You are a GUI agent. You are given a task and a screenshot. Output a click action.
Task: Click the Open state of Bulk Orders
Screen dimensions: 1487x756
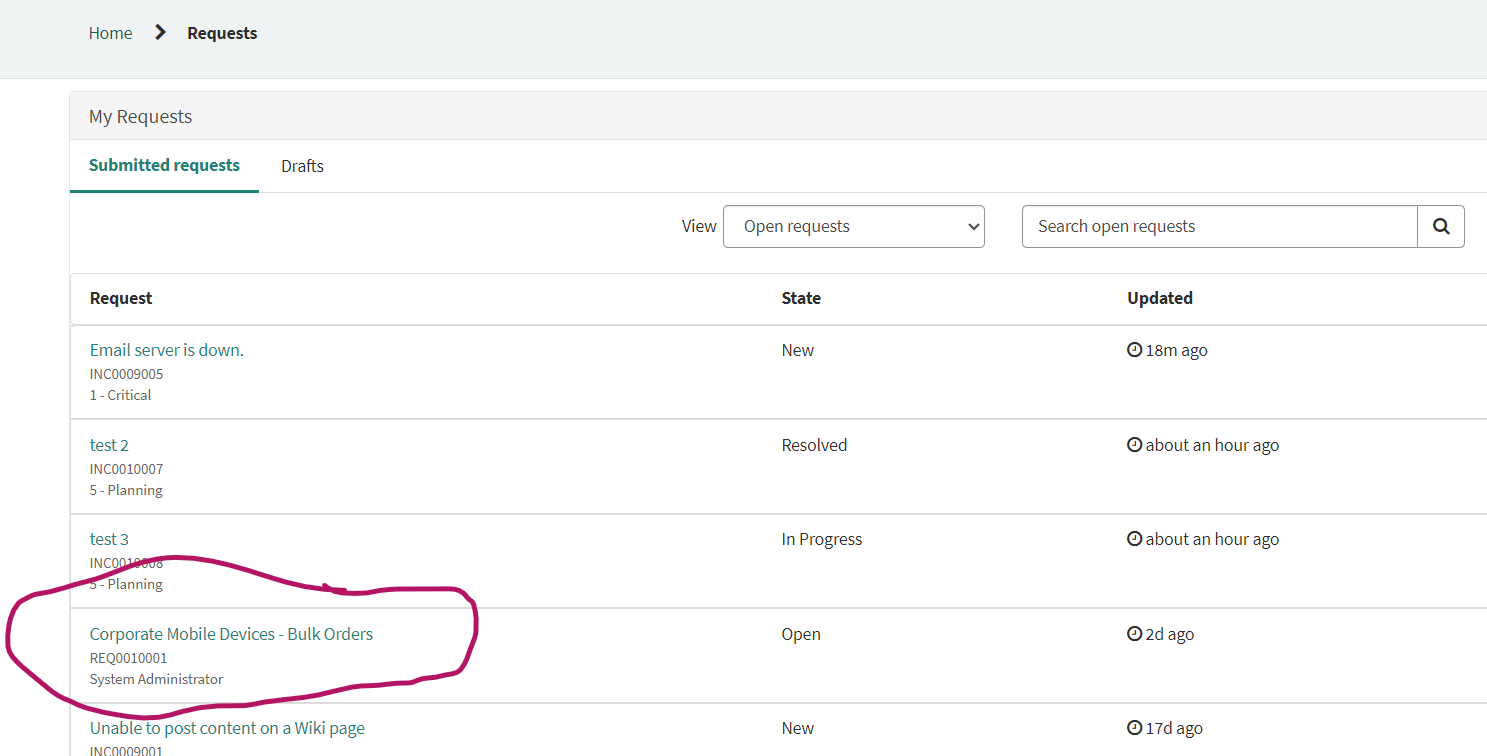(801, 634)
